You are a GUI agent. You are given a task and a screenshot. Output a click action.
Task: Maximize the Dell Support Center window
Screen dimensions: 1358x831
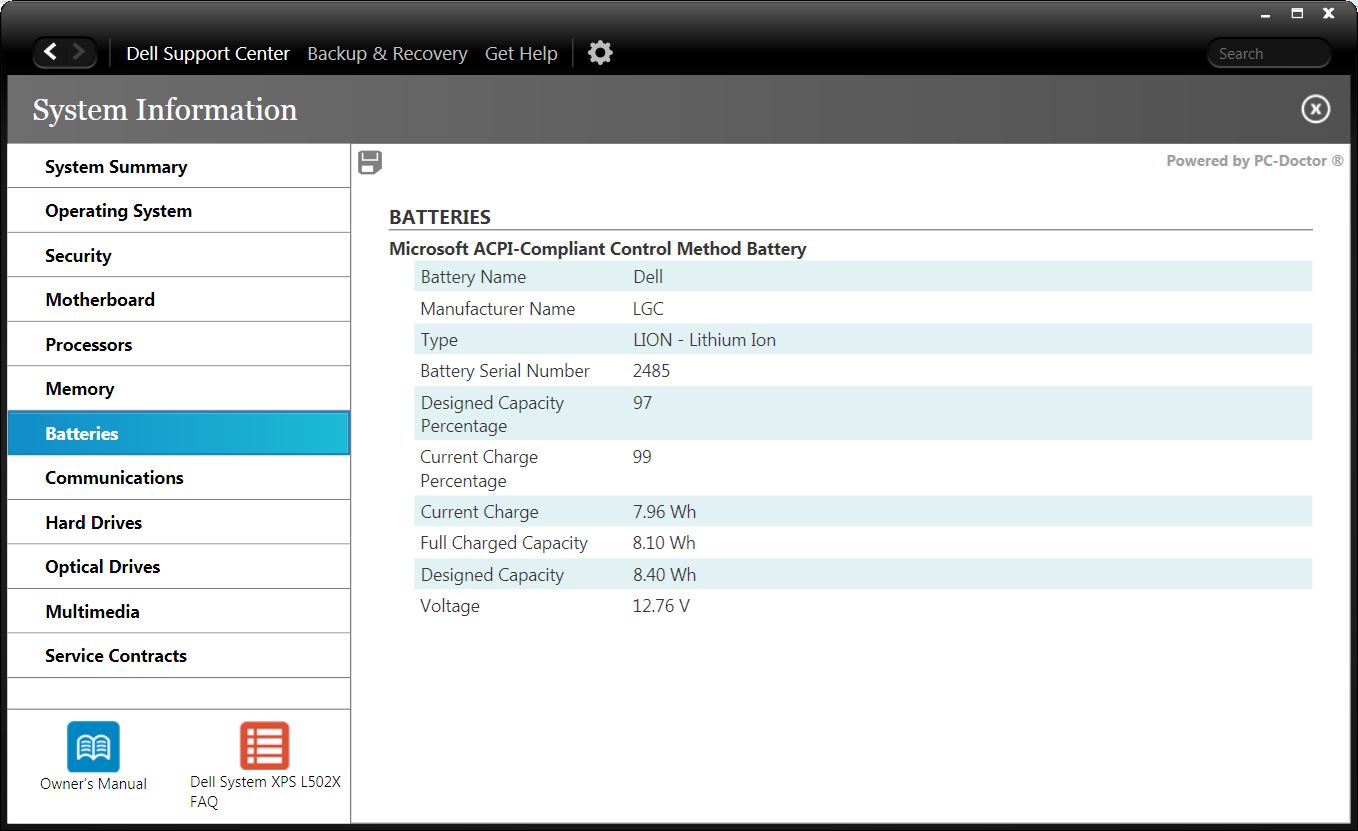[1297, 13]
